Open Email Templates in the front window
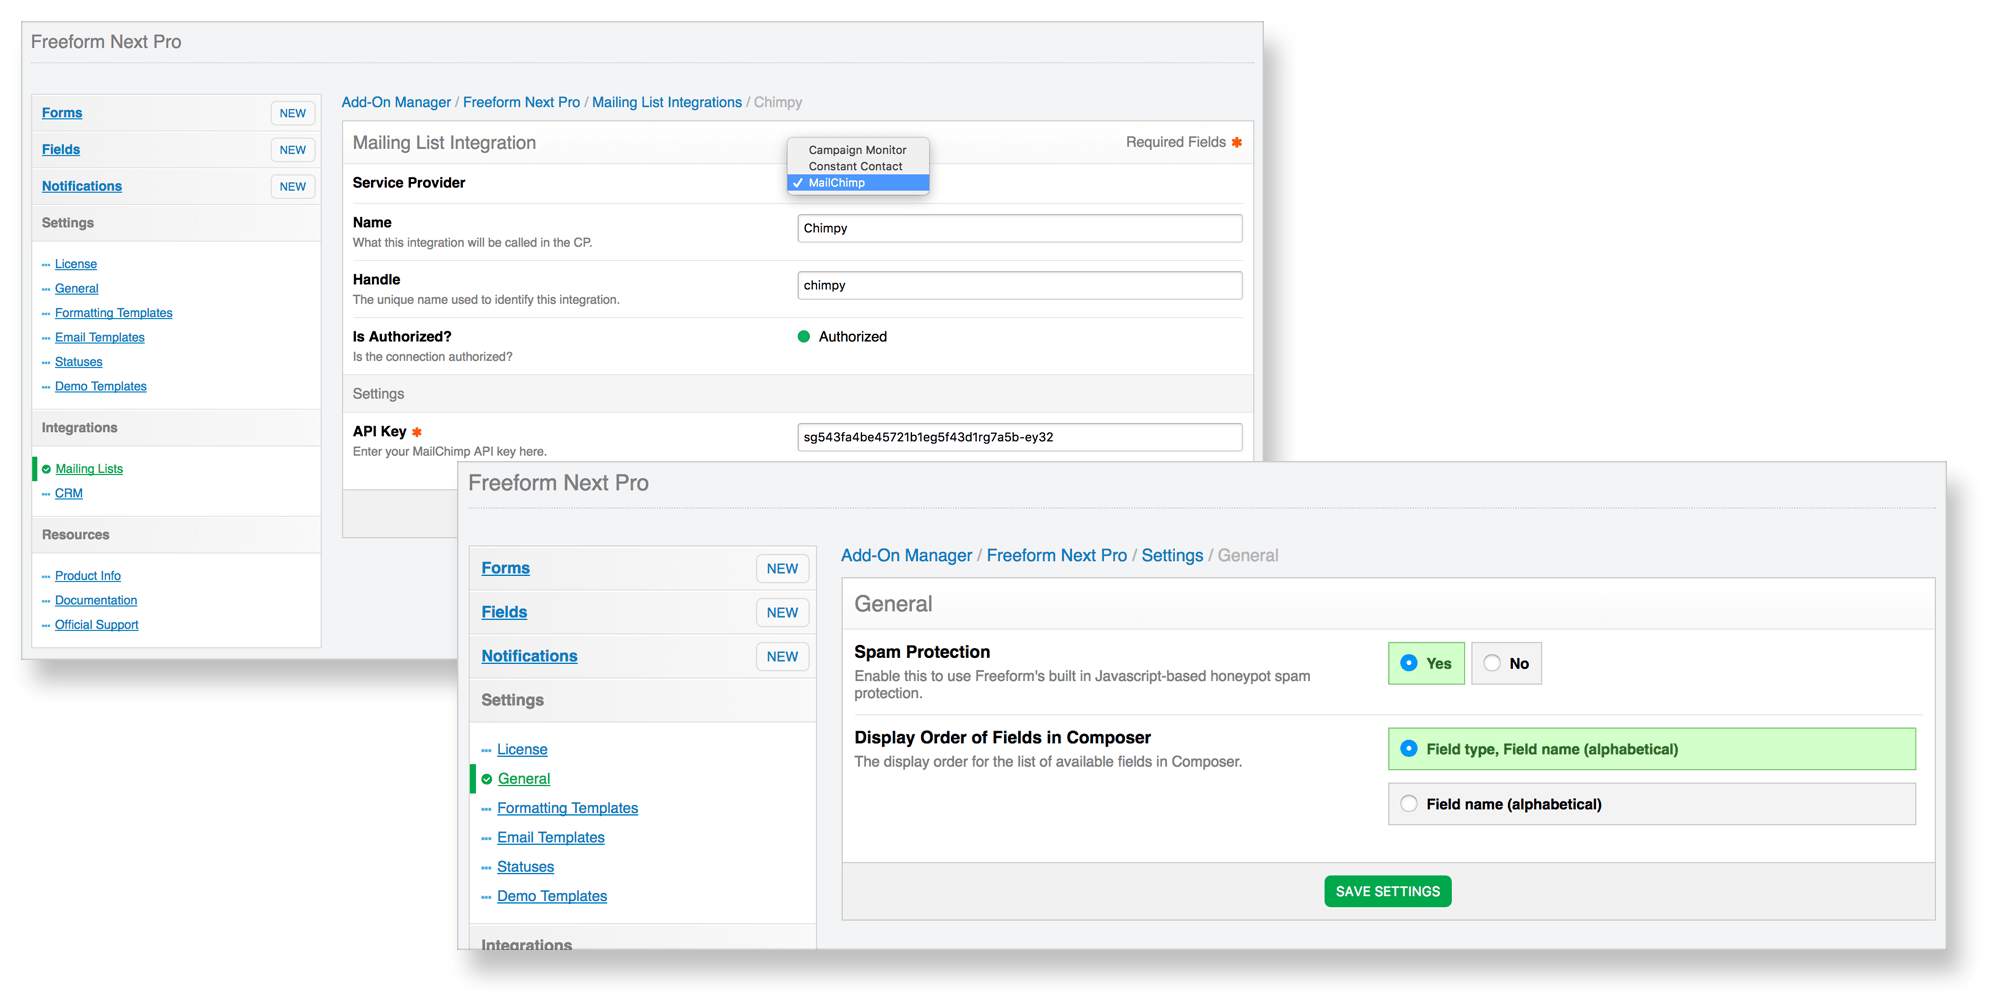The image size is (2000, 1000). (x=551, y=837)
